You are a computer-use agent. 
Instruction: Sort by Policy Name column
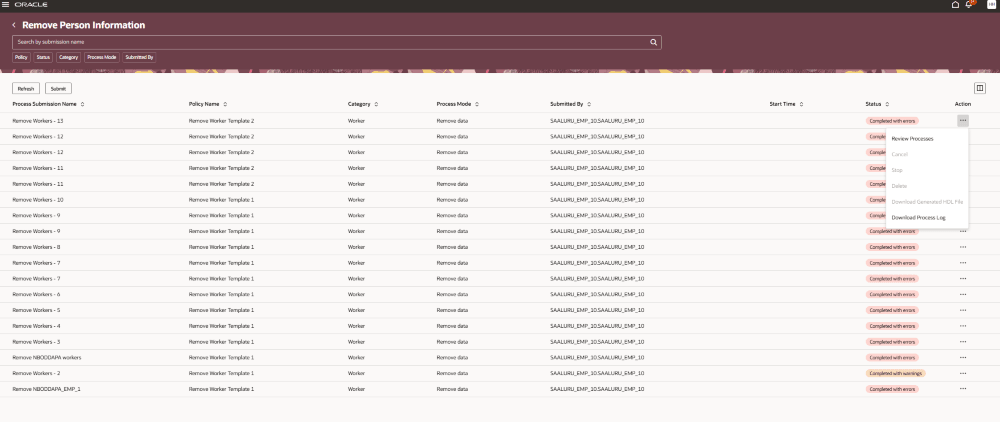(x=225, y=104)
